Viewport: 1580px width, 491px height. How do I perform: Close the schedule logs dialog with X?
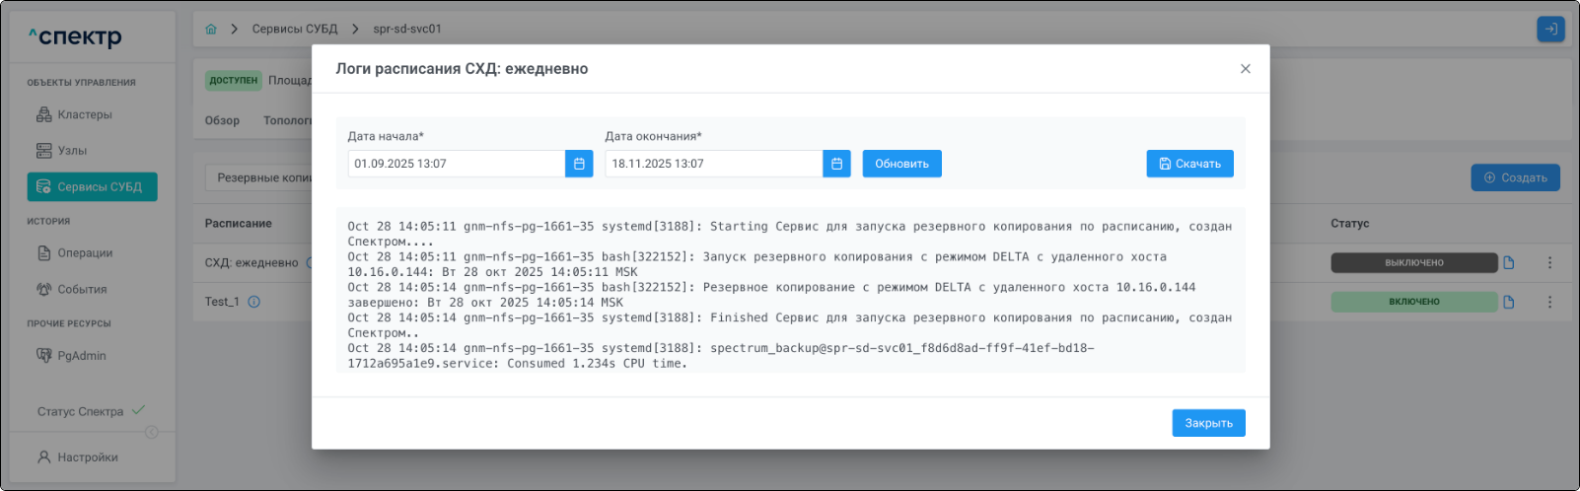[x=1245, y=69]
